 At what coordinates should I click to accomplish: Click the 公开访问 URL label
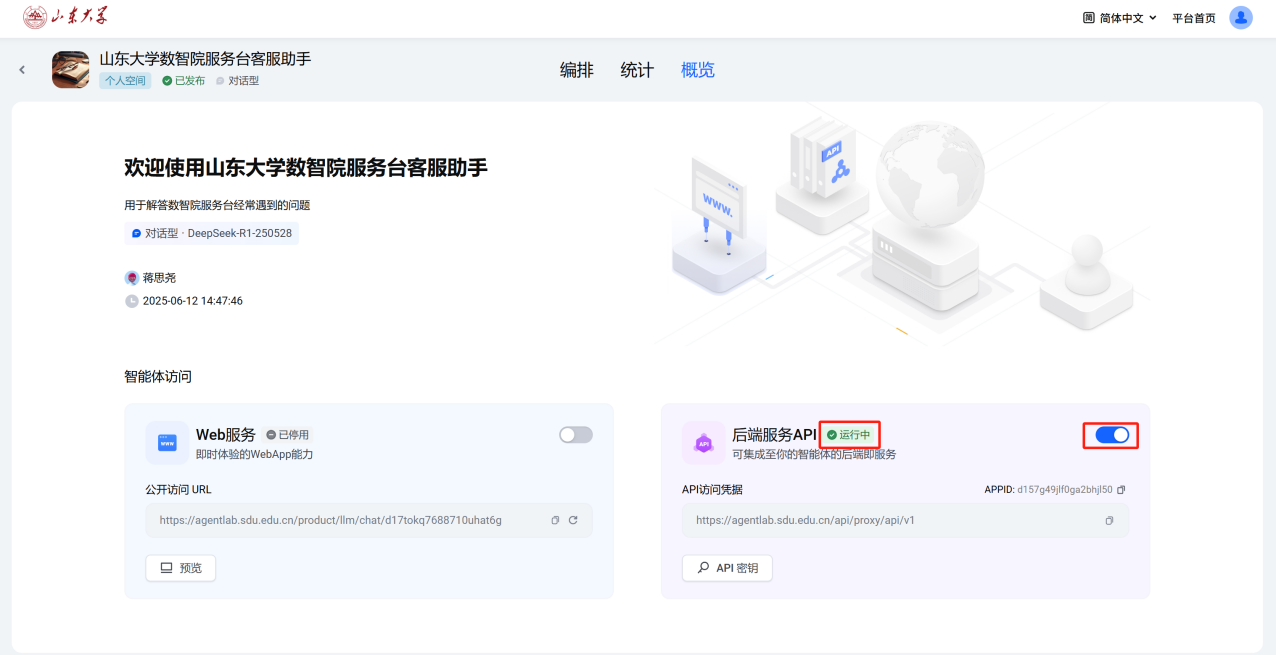[179, 490]
